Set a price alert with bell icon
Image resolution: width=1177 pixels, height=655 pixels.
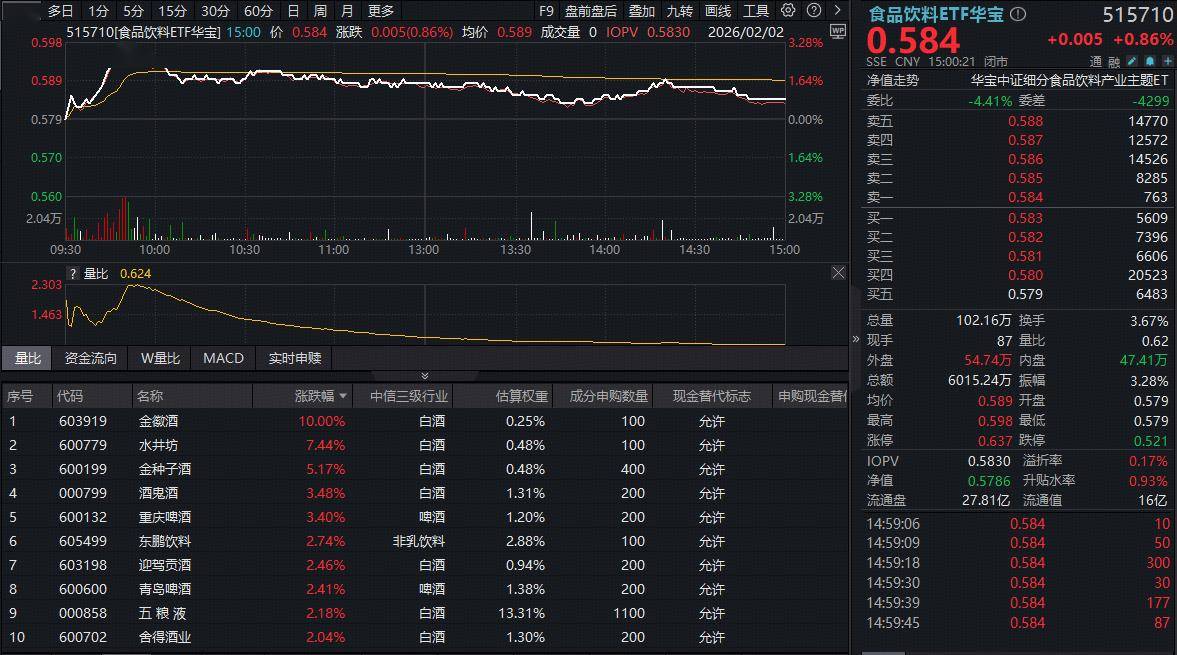[1149, 62]
